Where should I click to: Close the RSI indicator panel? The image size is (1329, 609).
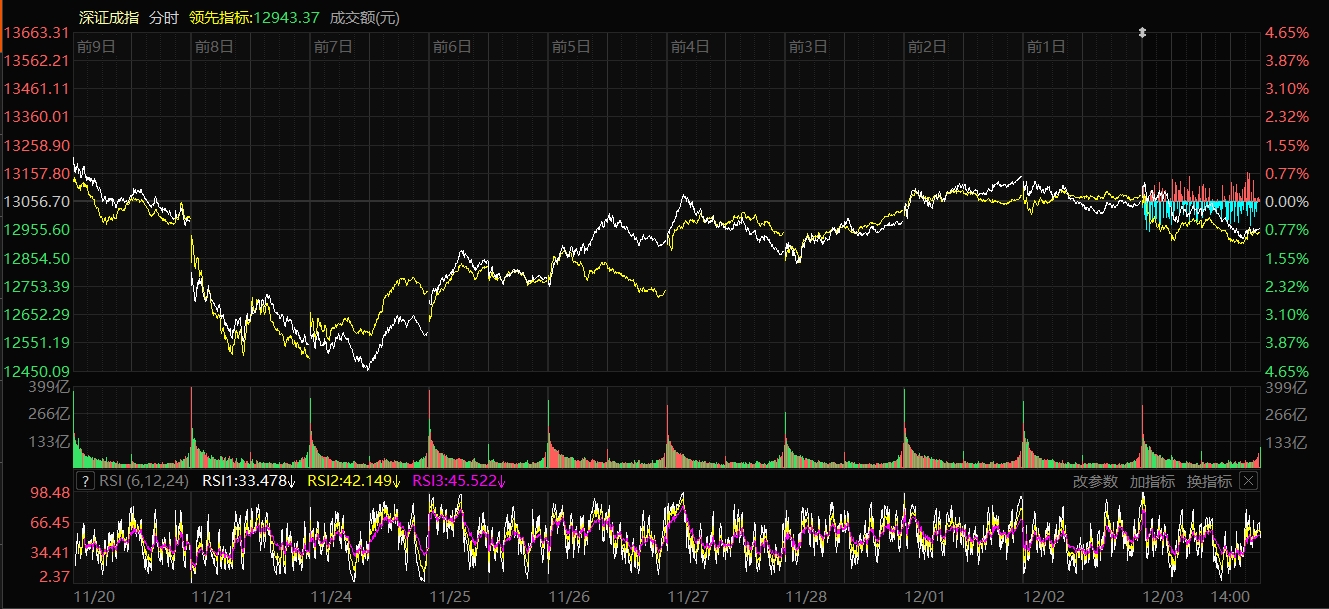click(x=1248, y=481)
